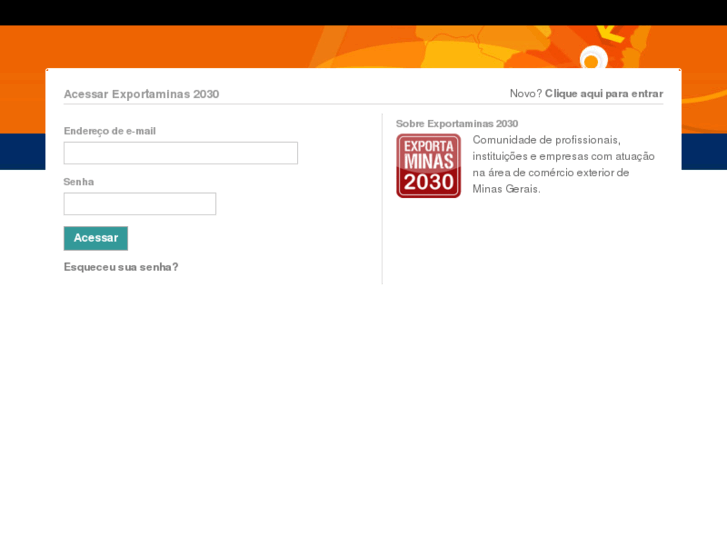
Task: Focus the Senha password field
Action: click(x=140, y=204)
